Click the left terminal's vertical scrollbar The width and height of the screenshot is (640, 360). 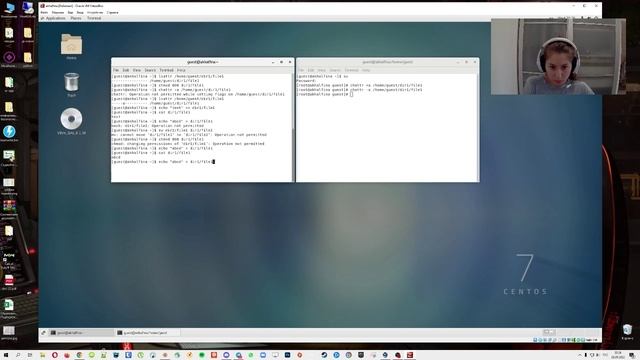tap(292, 127)
